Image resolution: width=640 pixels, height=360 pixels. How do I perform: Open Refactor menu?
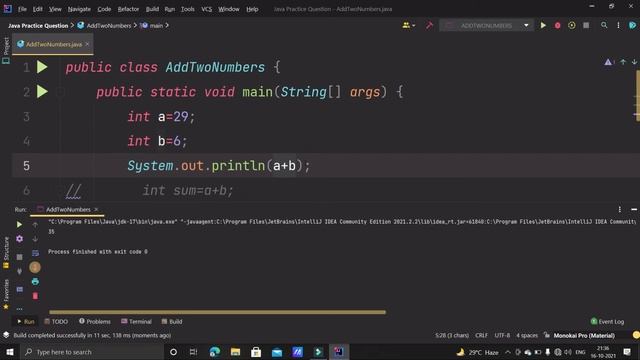(128, 9)
